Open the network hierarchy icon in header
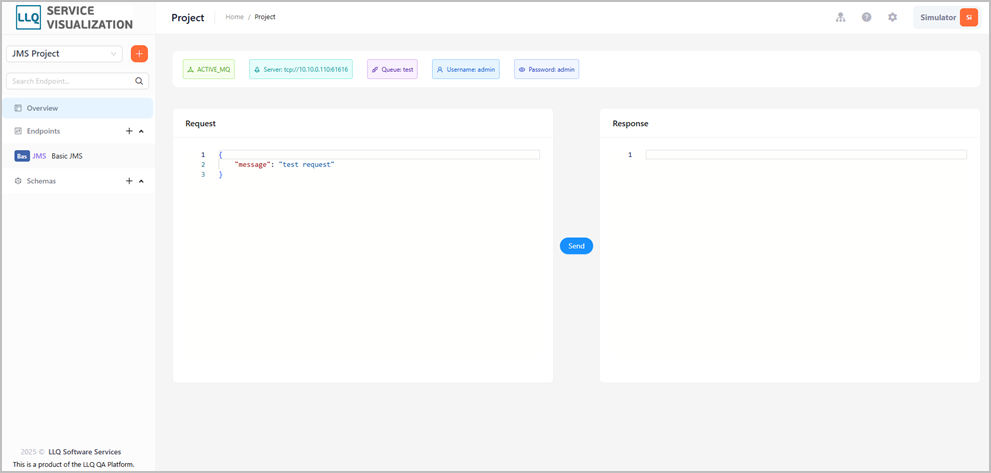 click(840, 18)
